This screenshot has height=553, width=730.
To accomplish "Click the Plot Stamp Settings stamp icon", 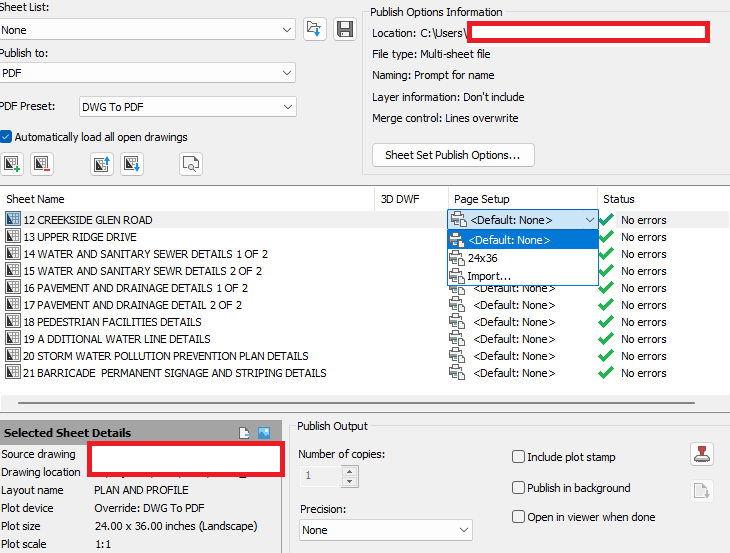I will coord(702,454).
